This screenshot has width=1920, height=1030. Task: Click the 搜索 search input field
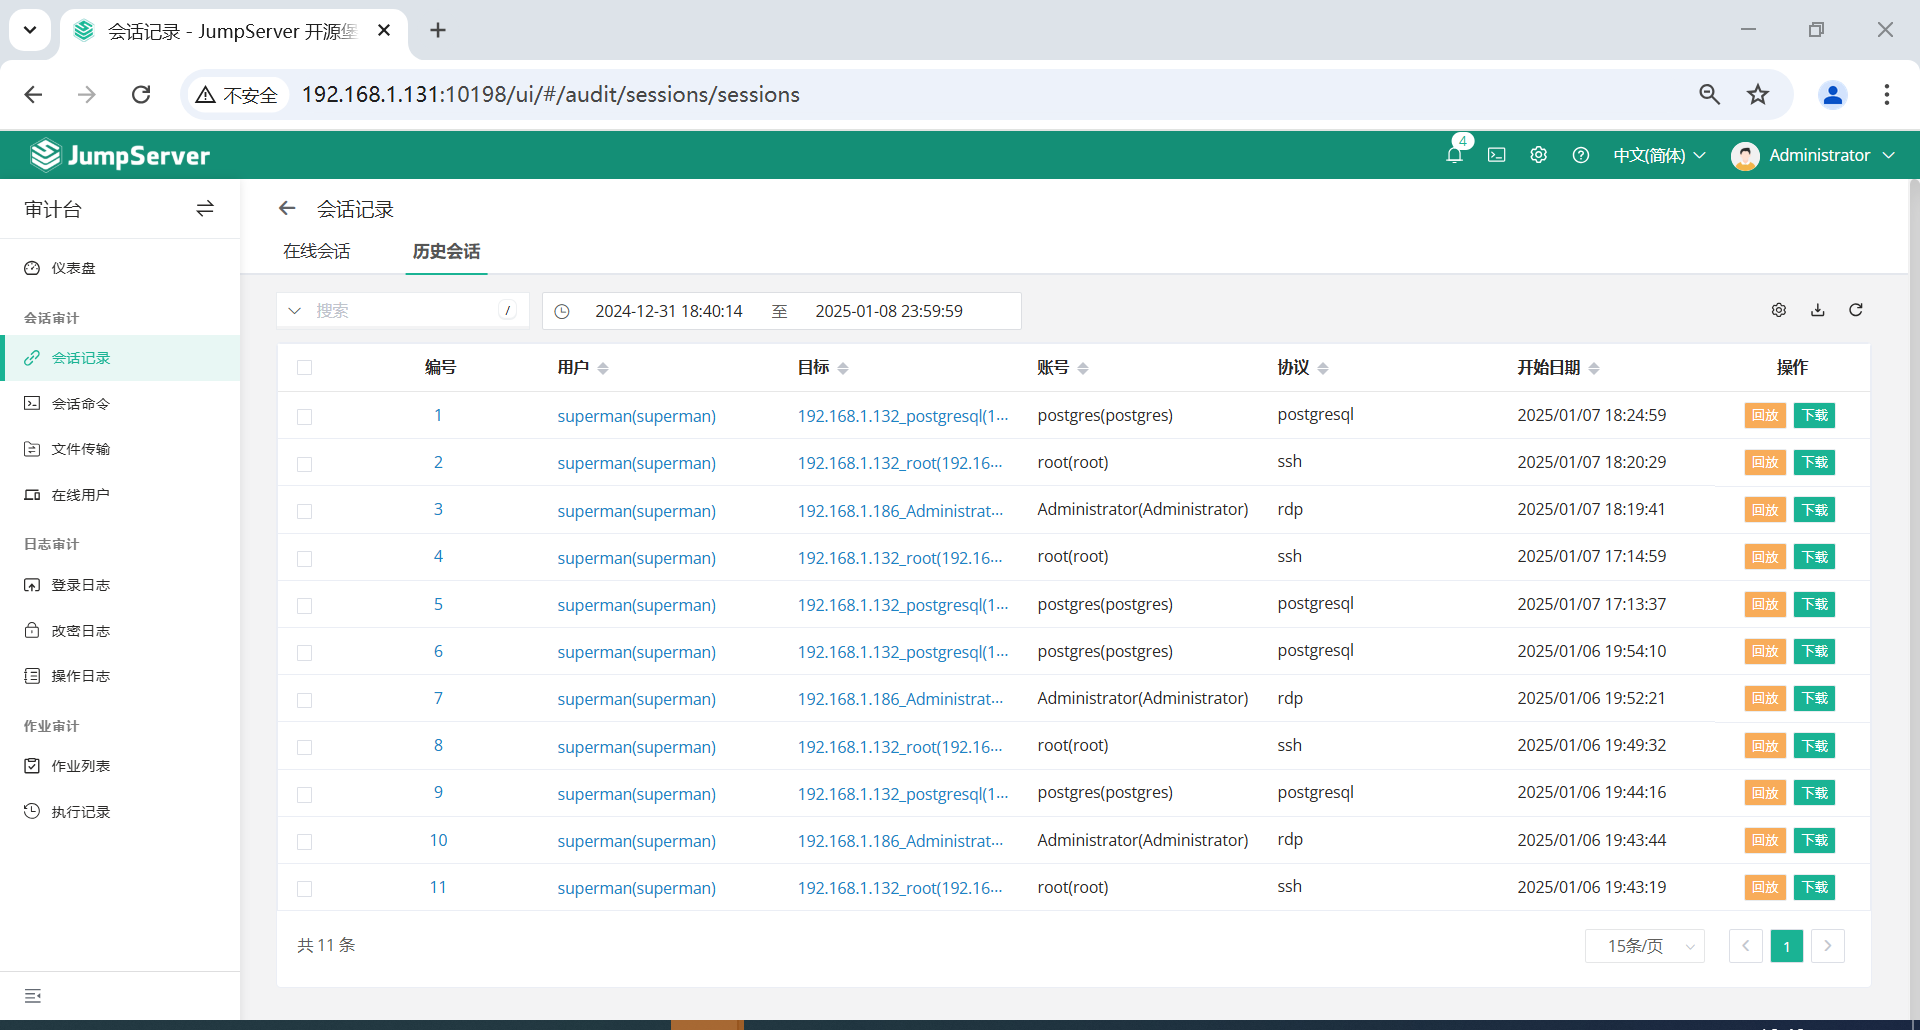point(405,311)
